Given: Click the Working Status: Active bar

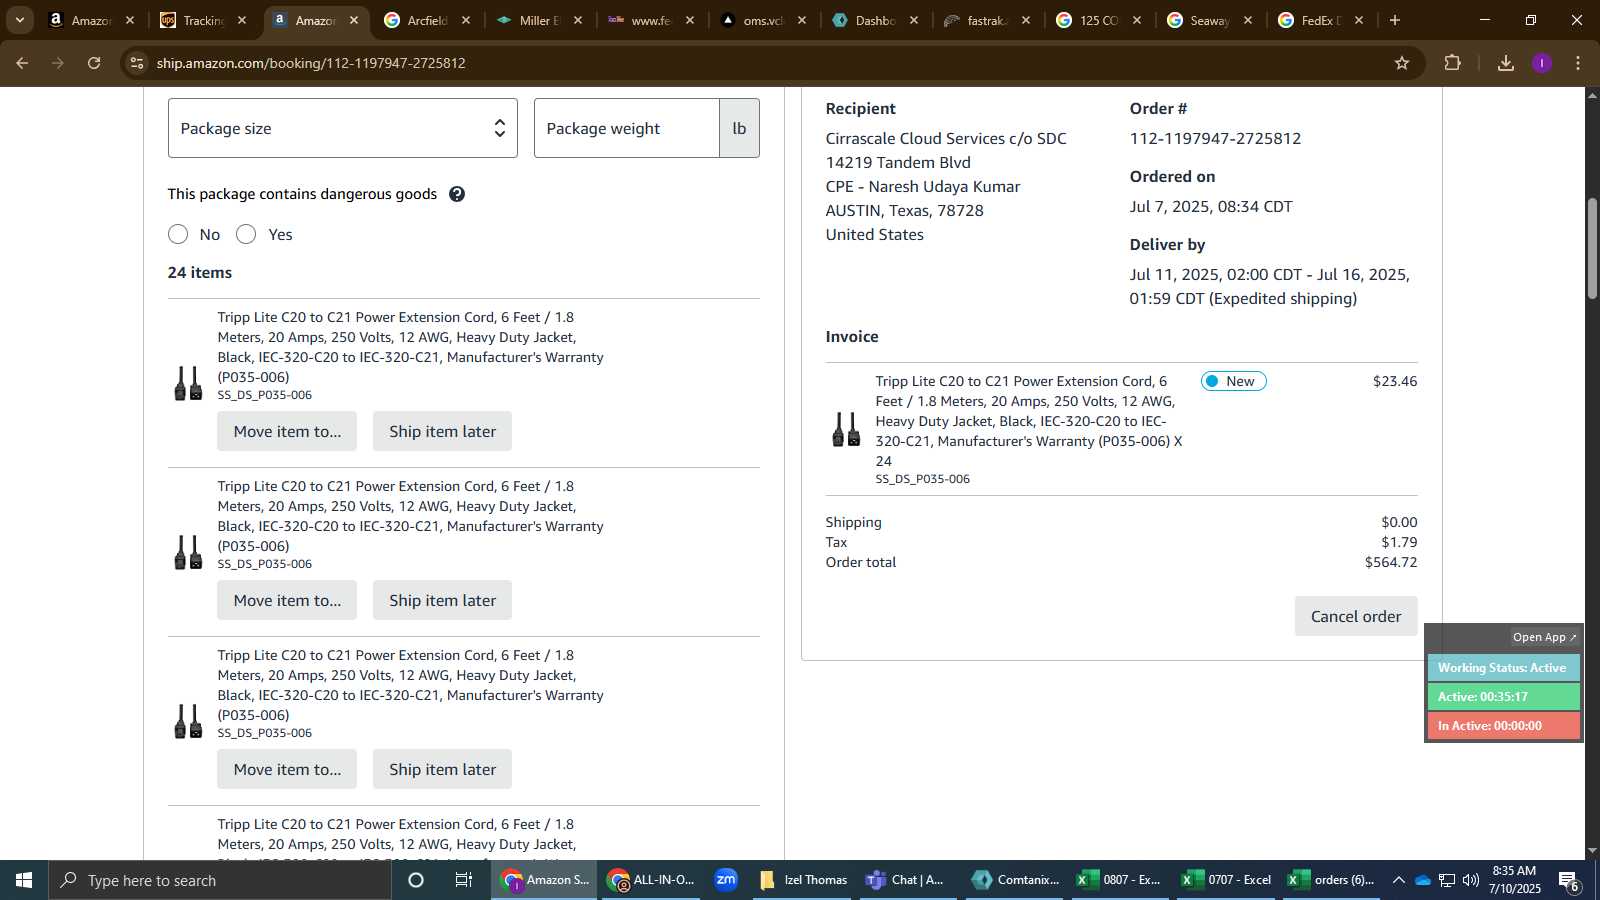Looking at the screenshot, I should coord(1503,668).
